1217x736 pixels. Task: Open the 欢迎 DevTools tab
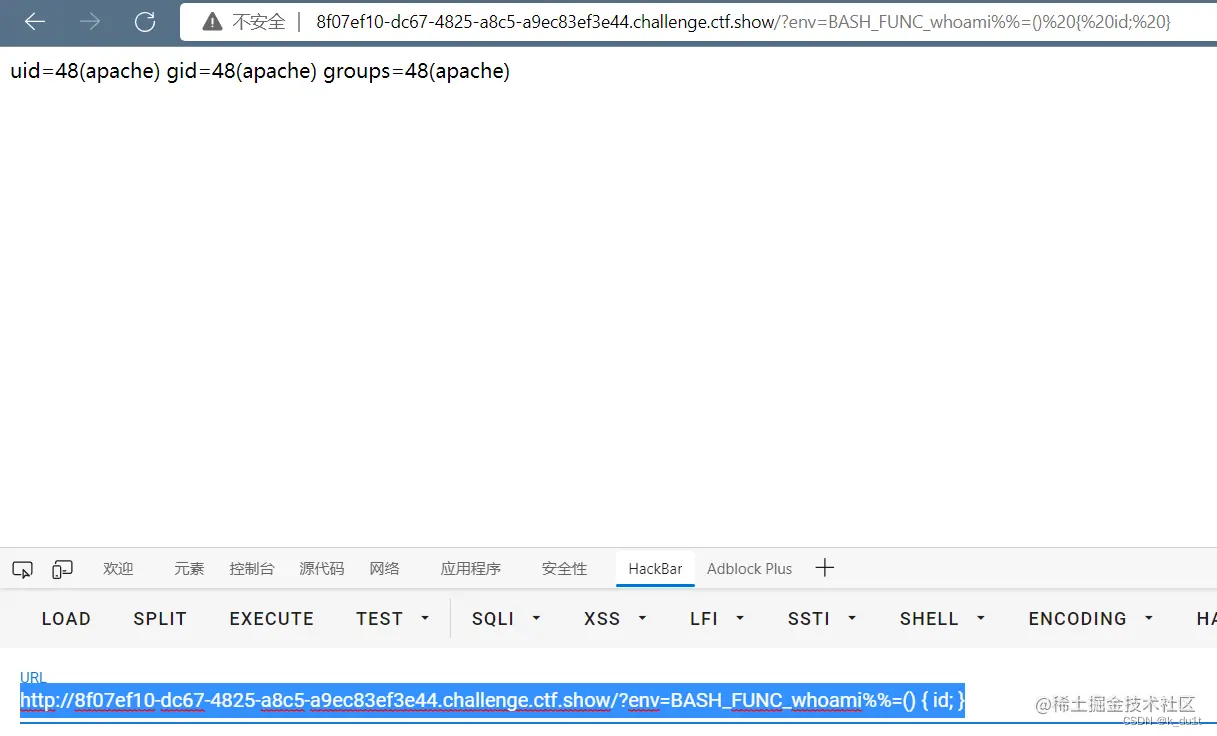(118, 568)
